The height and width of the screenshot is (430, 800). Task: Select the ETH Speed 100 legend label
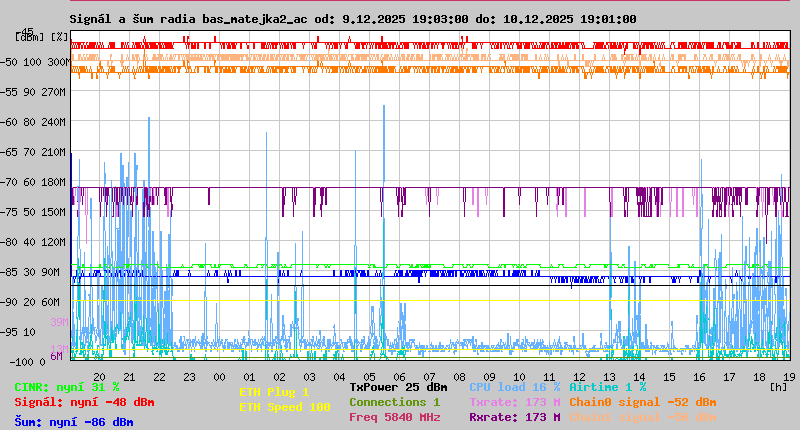[284, 407]
